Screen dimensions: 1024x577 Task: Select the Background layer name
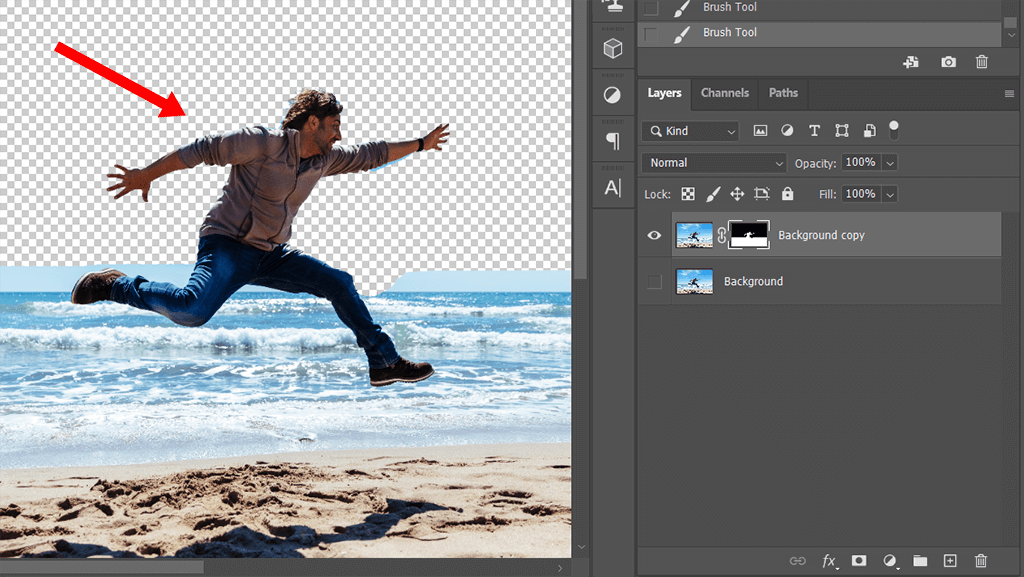[x=753, y=281]
